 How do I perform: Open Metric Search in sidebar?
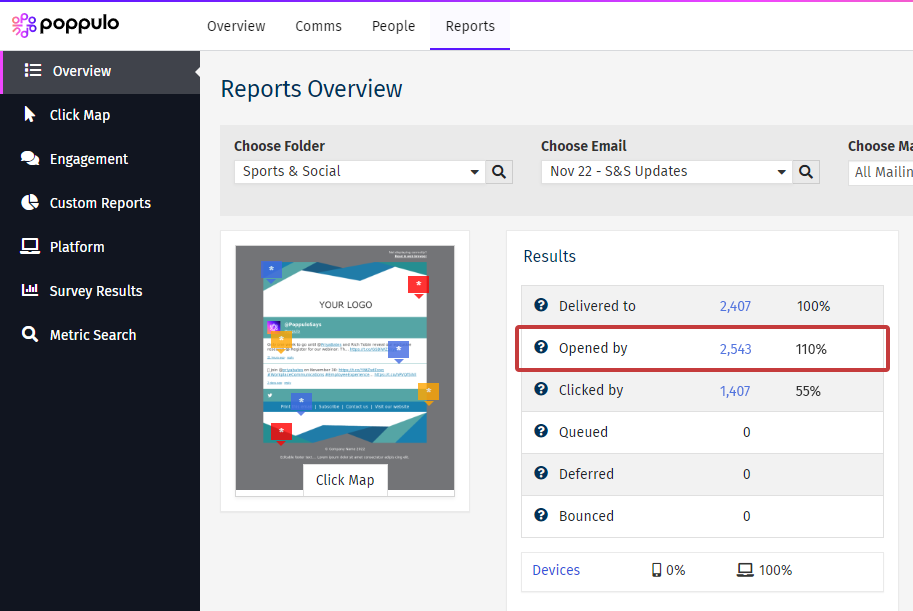click(x=92, y=335)
